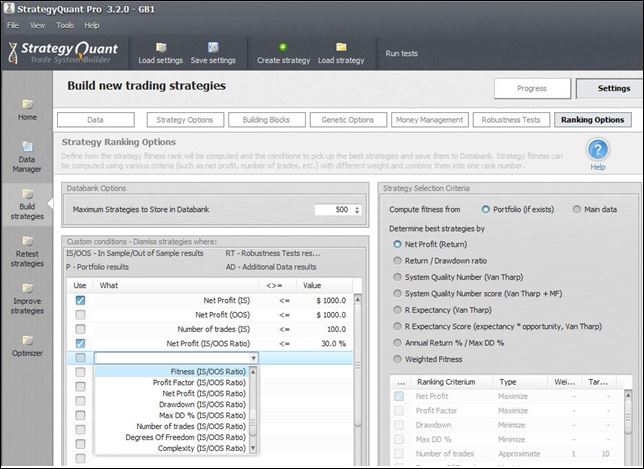
Task: Select Net Profit (Return) radio option
Action: point(397,244)
